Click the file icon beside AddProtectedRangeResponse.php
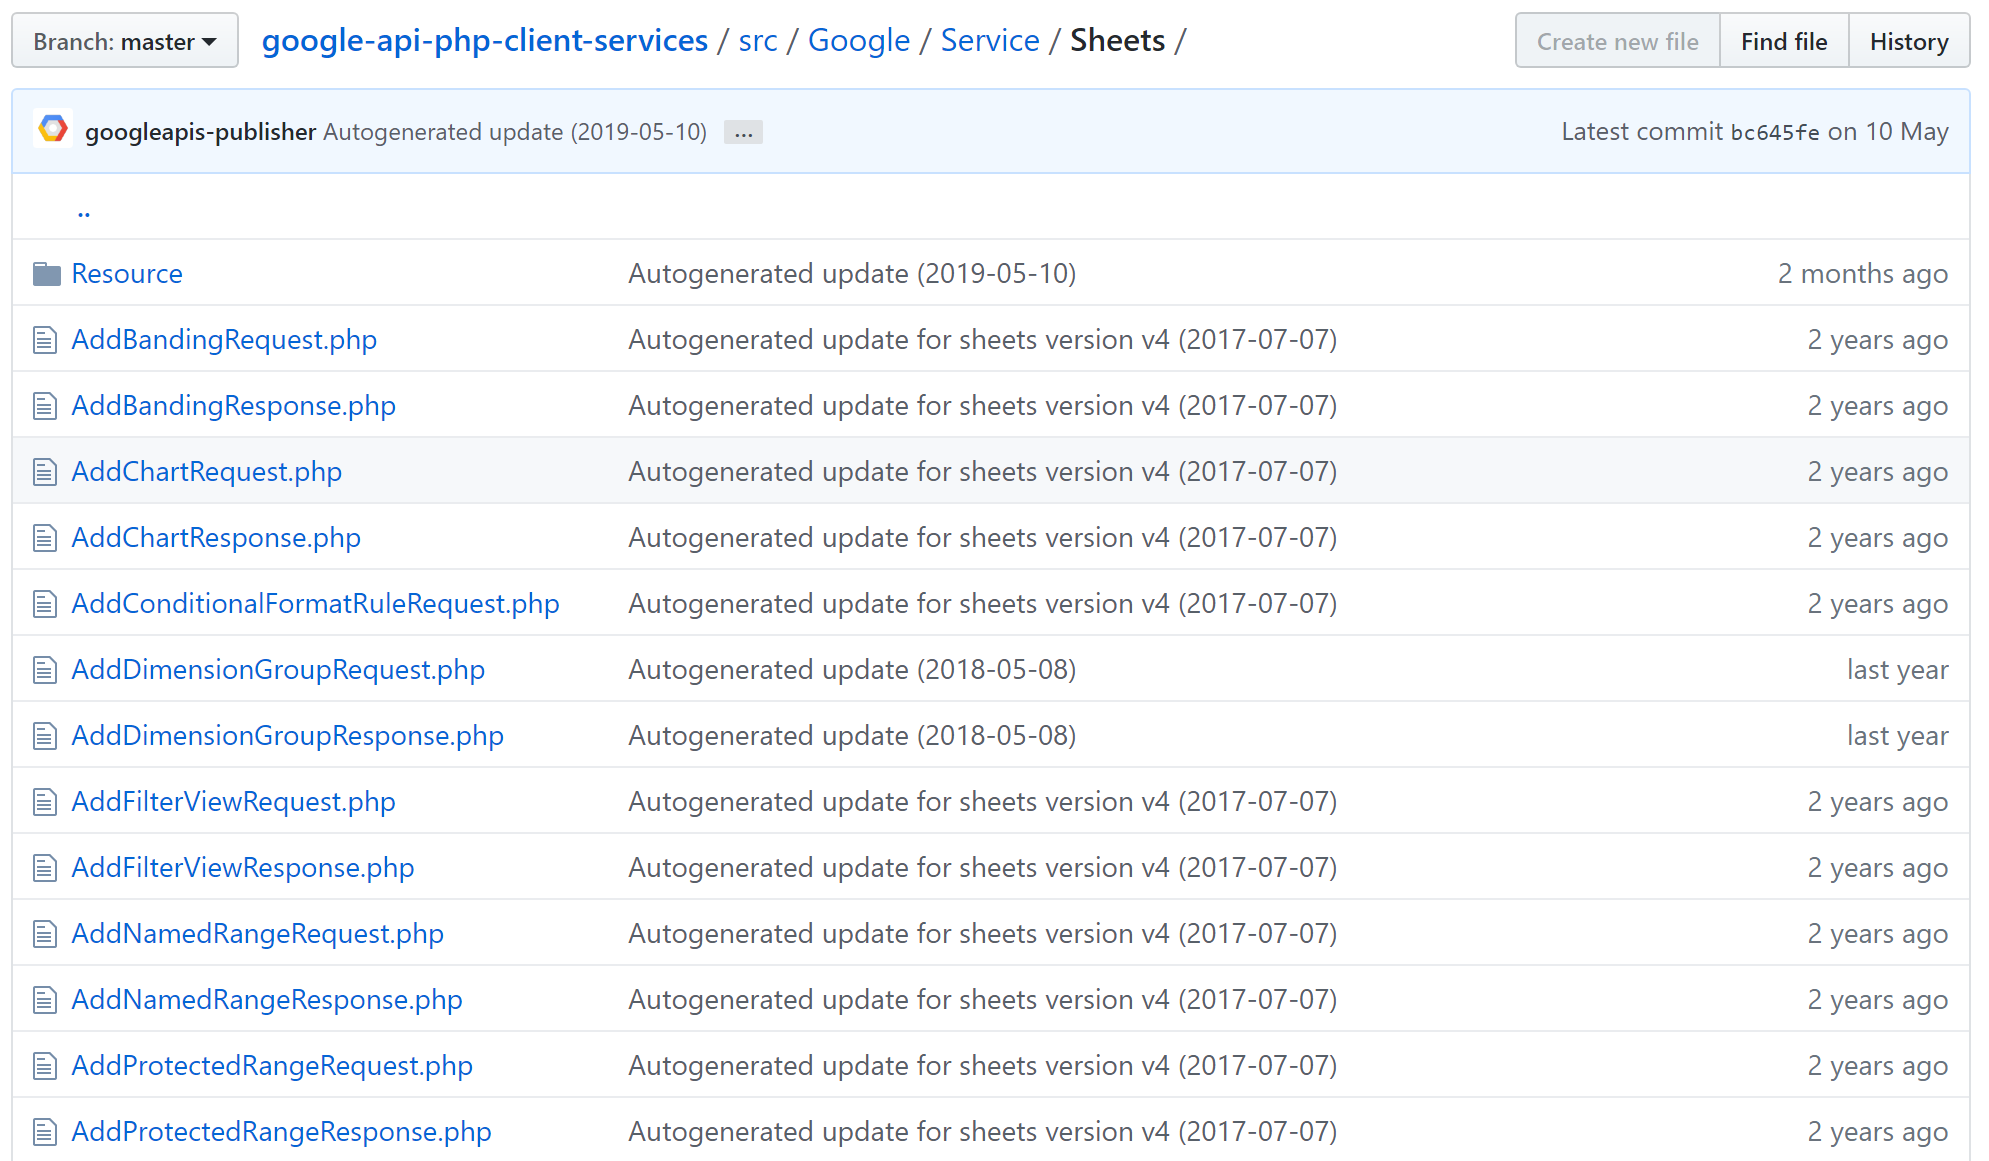 (x=45, y=1132)
